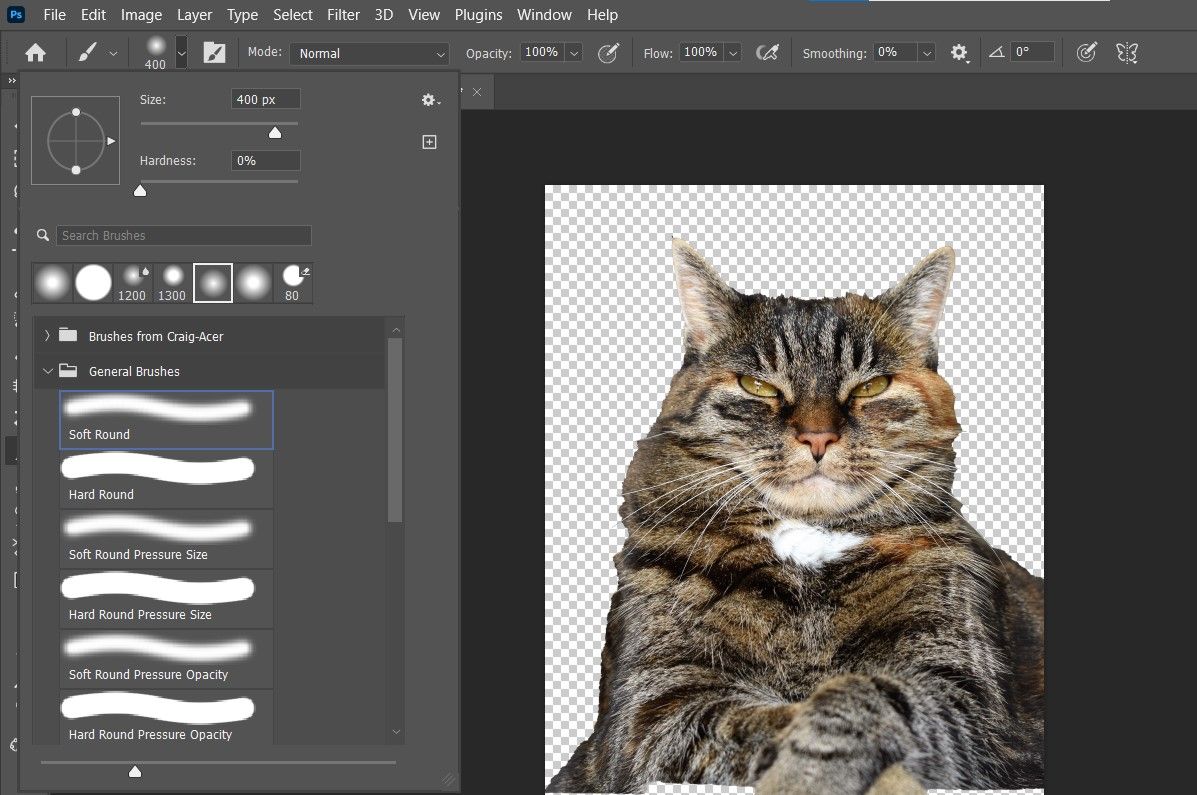Click the Search Brushes field
Viewport: 1197px width, 795px height.
(x=183, y=236)
